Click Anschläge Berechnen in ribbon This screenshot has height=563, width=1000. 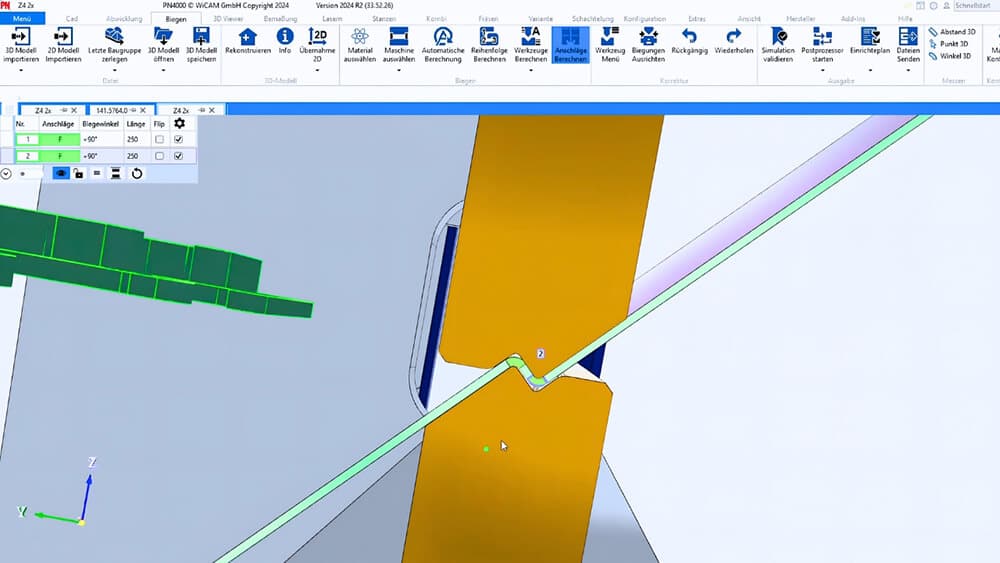pos(570,36)
